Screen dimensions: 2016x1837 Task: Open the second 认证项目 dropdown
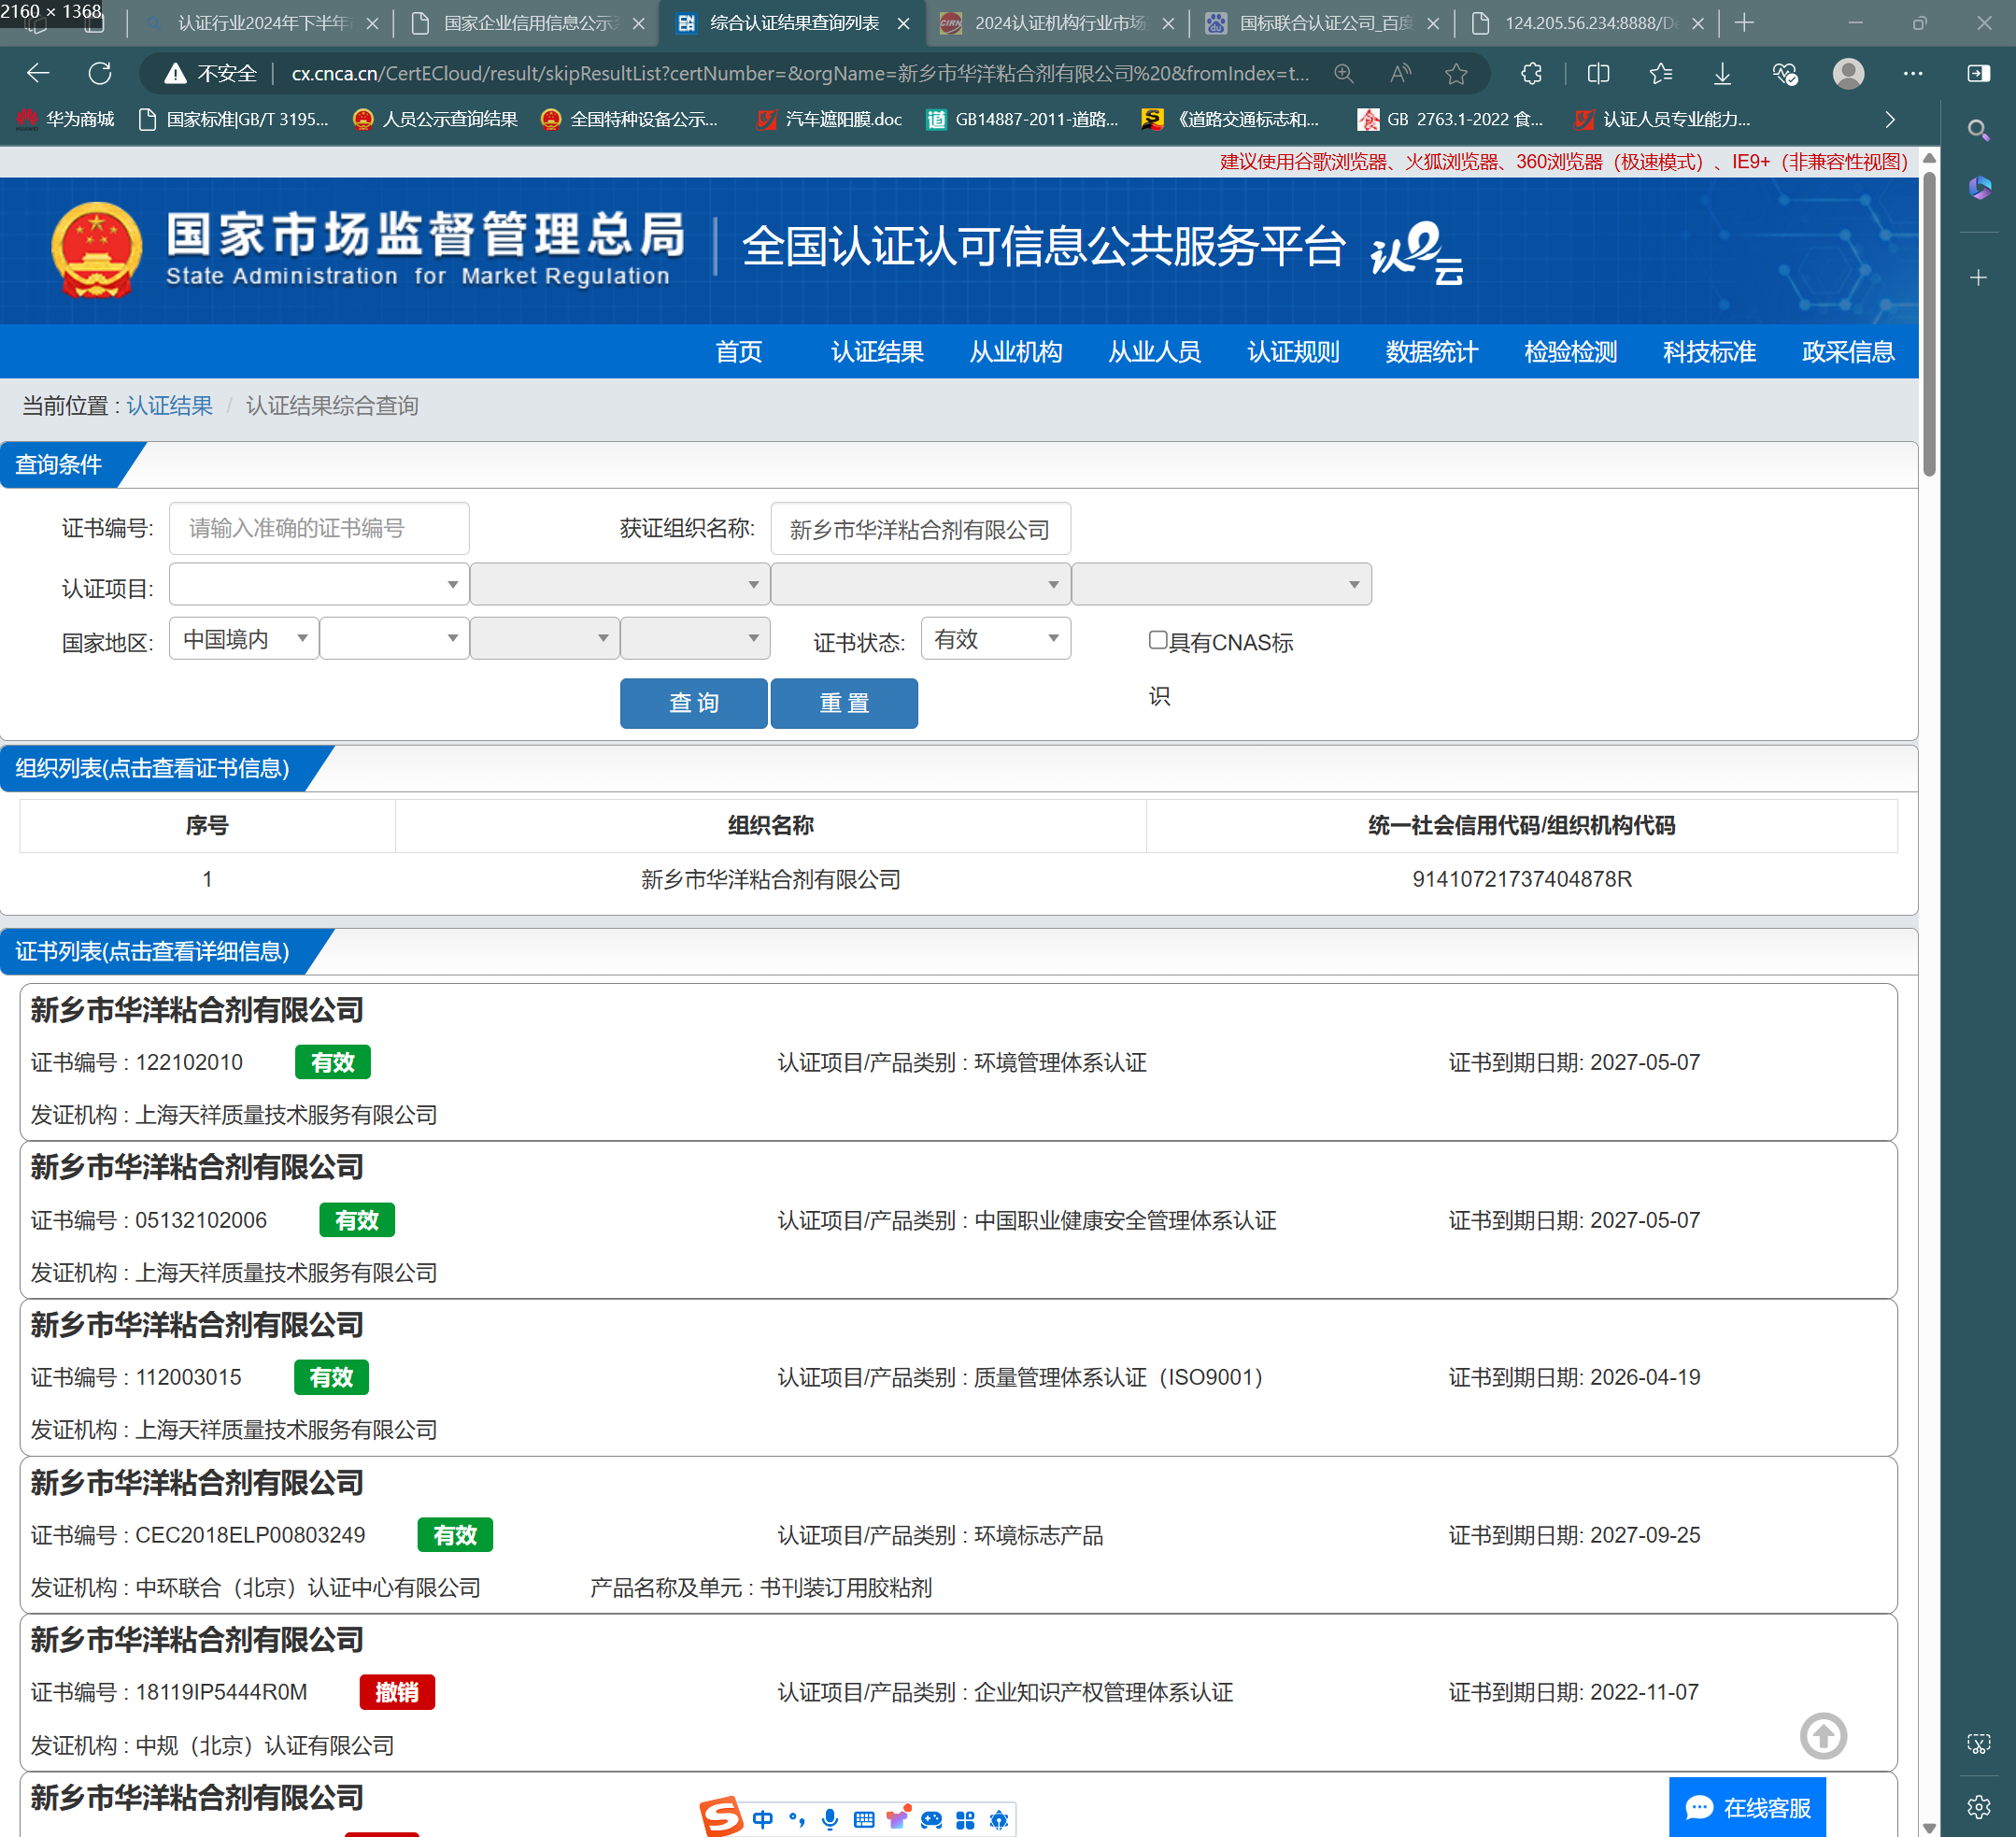[x=620, y=584]
